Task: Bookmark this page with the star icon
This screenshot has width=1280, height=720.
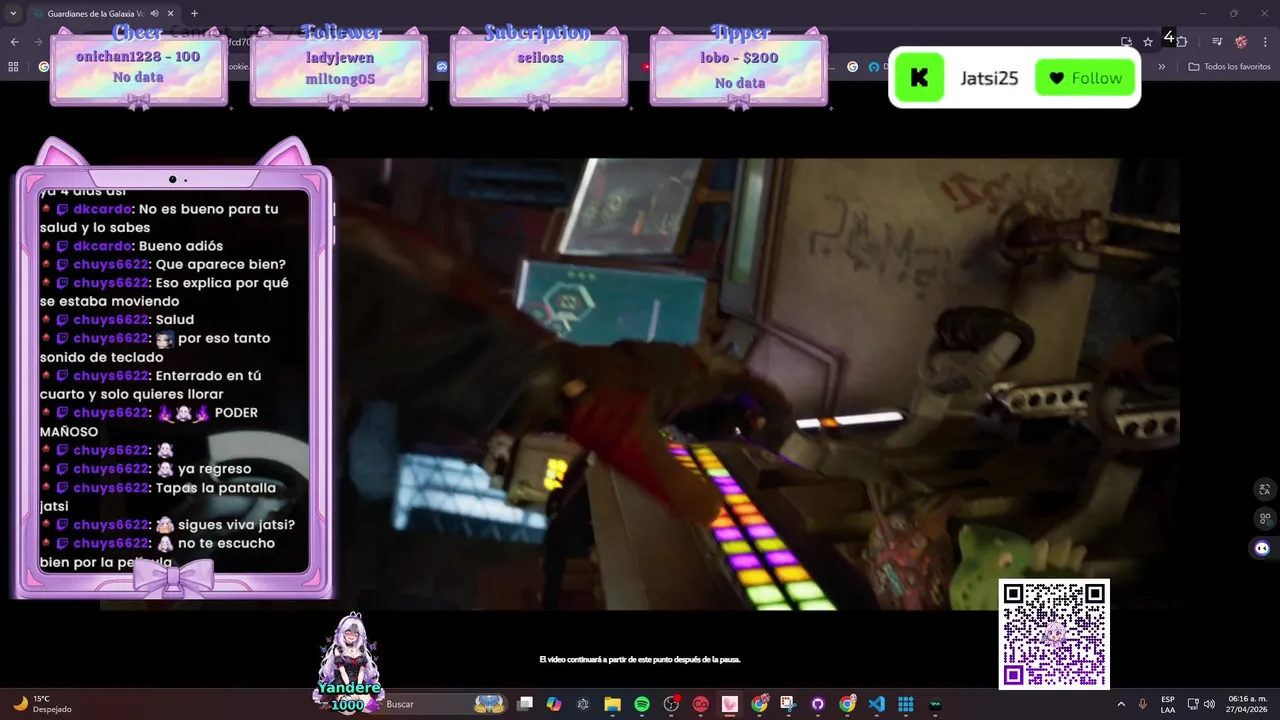Action: click(x=1148, y=42)
